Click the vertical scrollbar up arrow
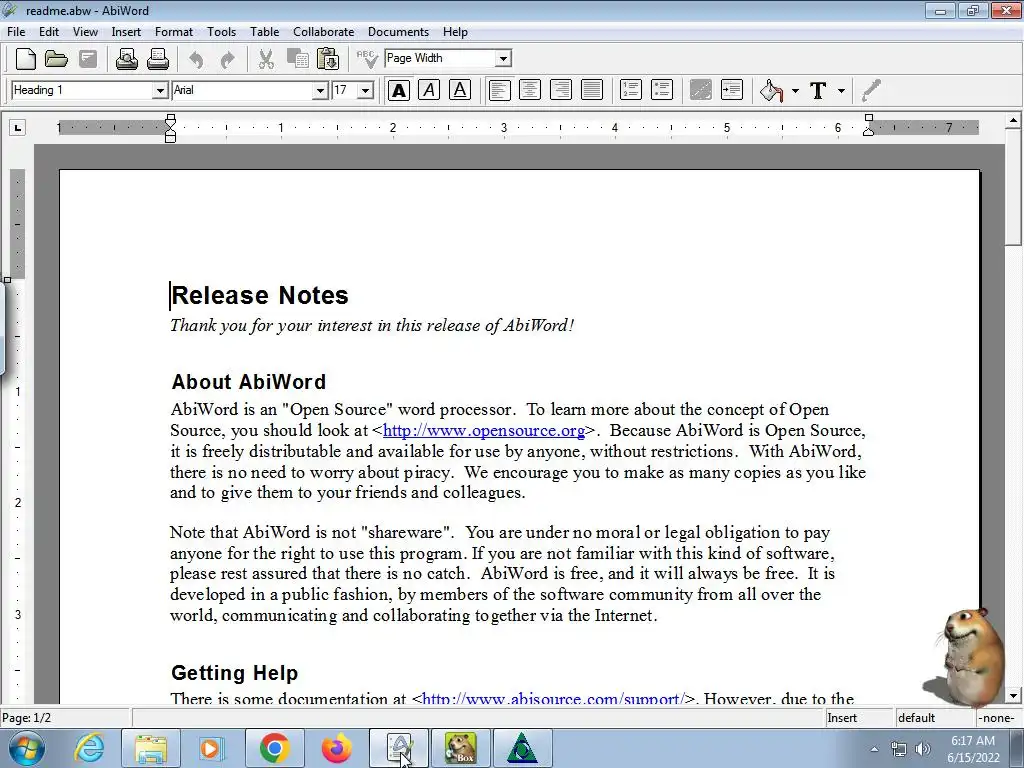This screenshot has width=1024, height=768. pyautogui.click(x=1013, y=120)
